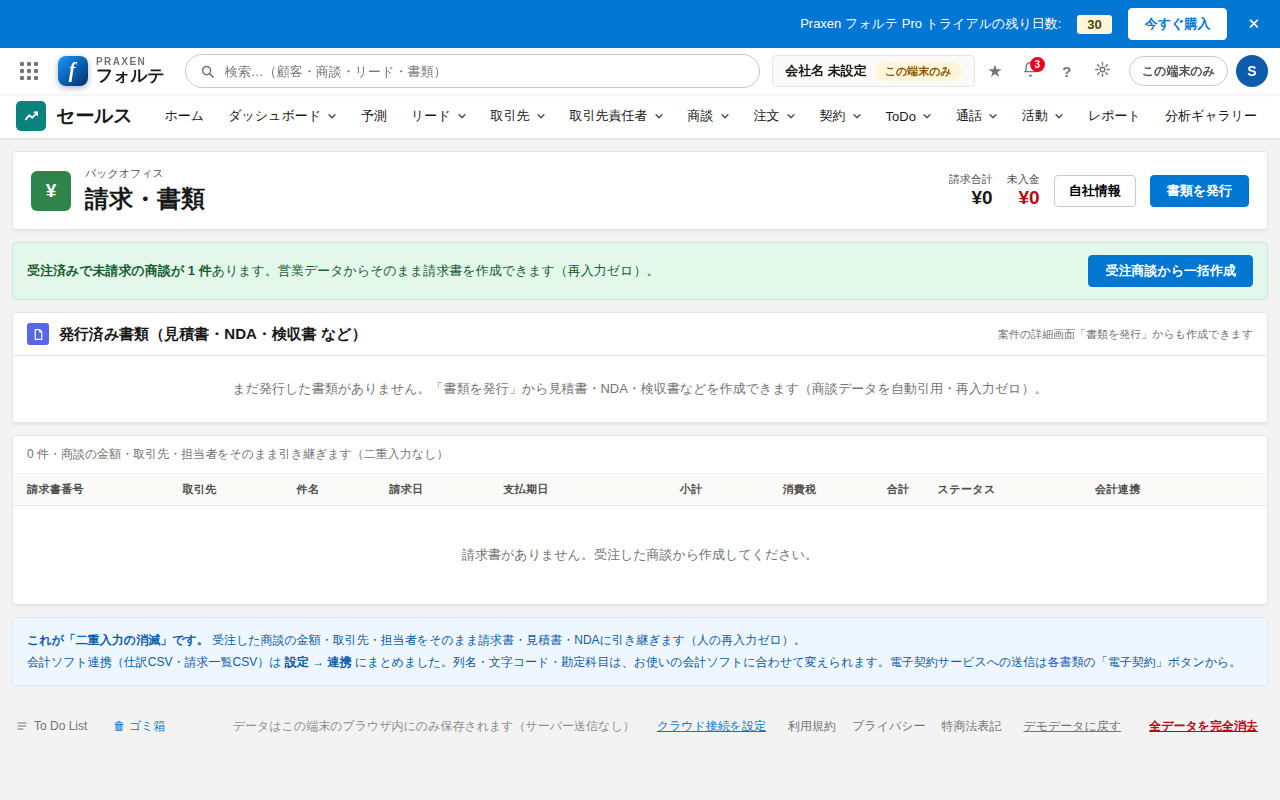The height and width of the screenshot is (800, 1280).
Task: Close the trial banner with X
Action: pos(1253,24)
